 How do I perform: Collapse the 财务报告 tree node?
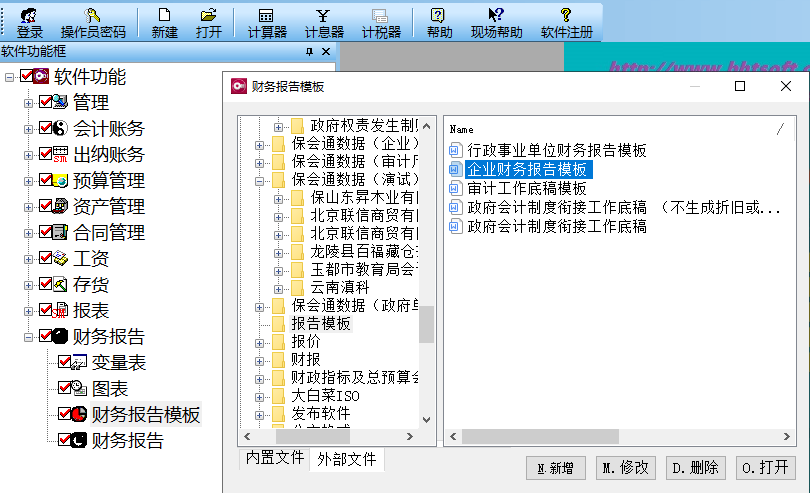(x=29, y=336)
